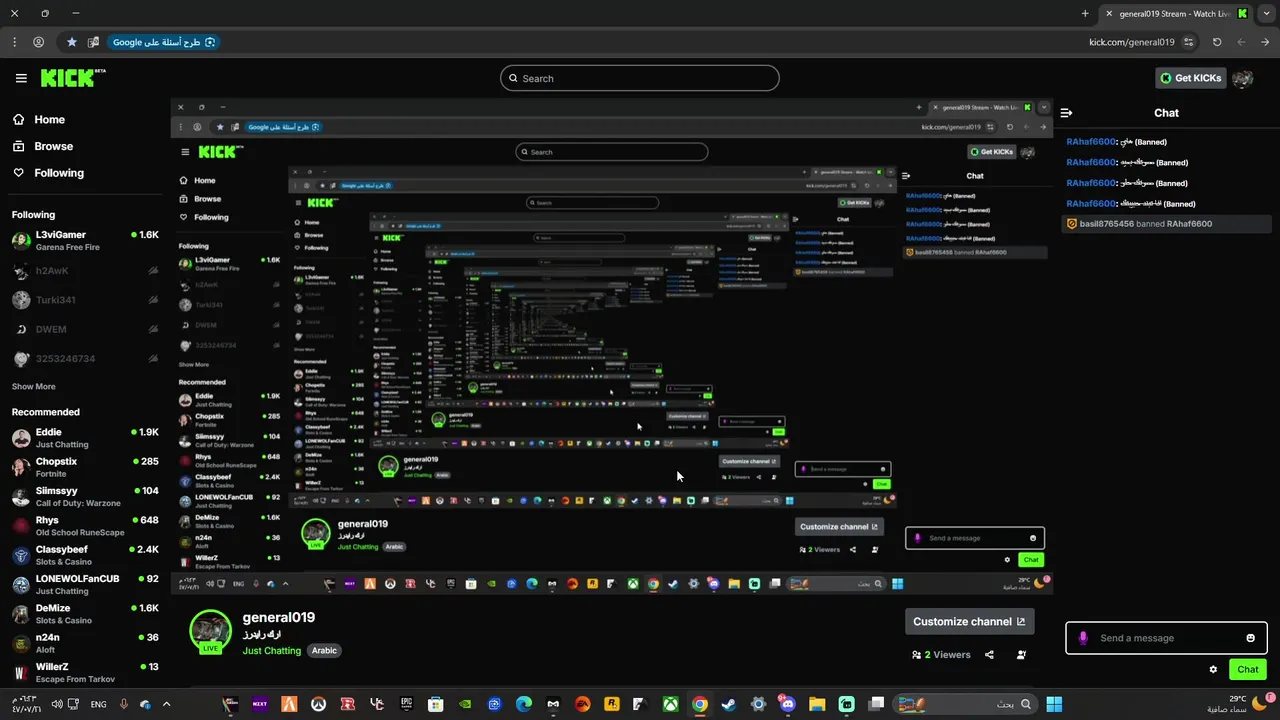Open the profile avatar menu next to Get KICKs

(x=1243, y=78)
